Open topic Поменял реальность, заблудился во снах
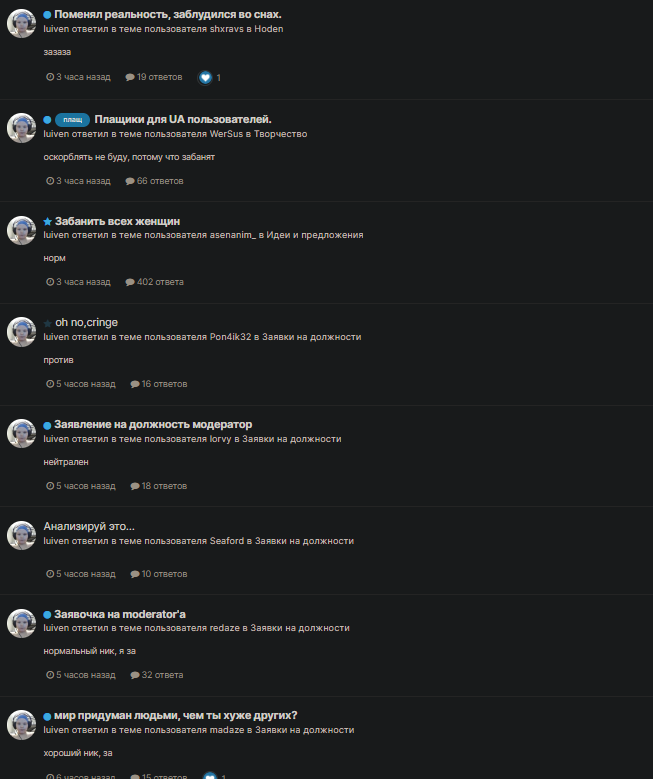The width and height of the screenshot is (653, 779). point(167,14)
